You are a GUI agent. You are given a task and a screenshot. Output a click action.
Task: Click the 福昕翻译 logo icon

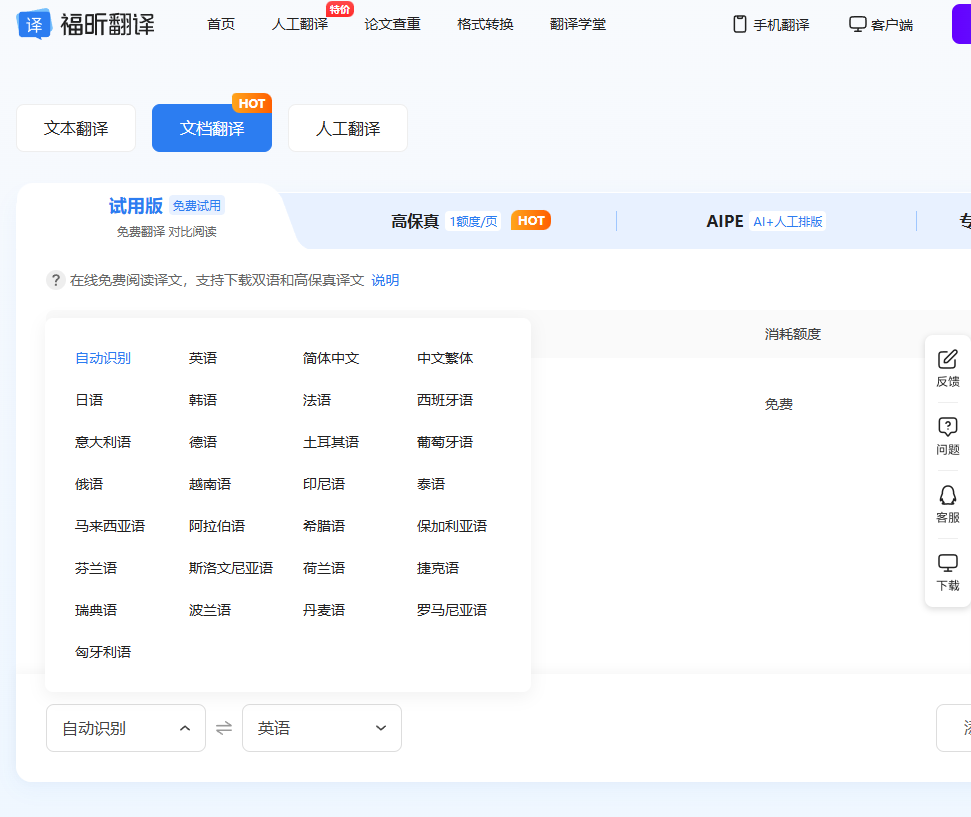click(35, 24)
